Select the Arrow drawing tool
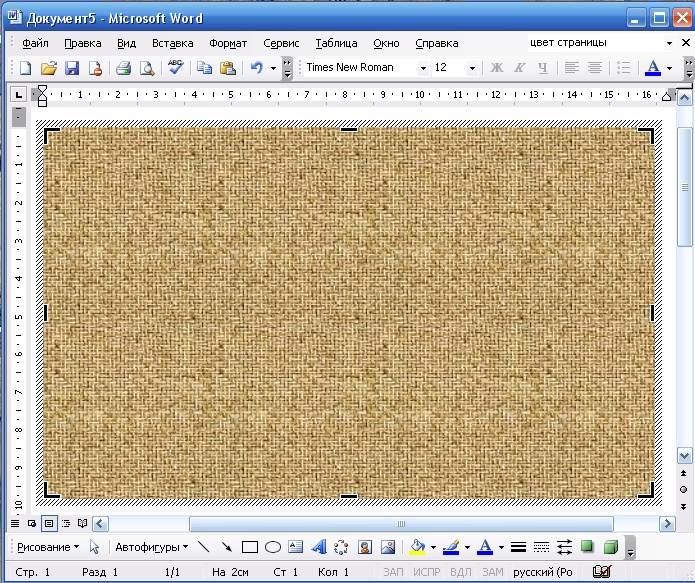The image size is (695, 583). click(x=226, y=547)
